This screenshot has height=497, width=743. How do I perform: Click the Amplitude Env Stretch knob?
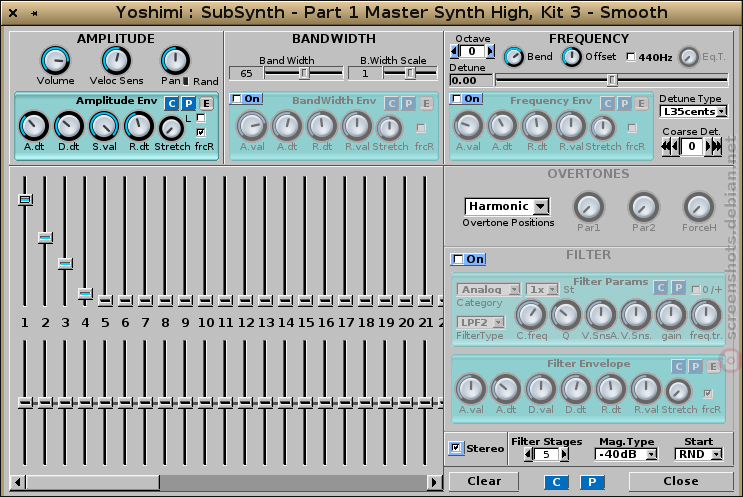click(x=171, y=128)
